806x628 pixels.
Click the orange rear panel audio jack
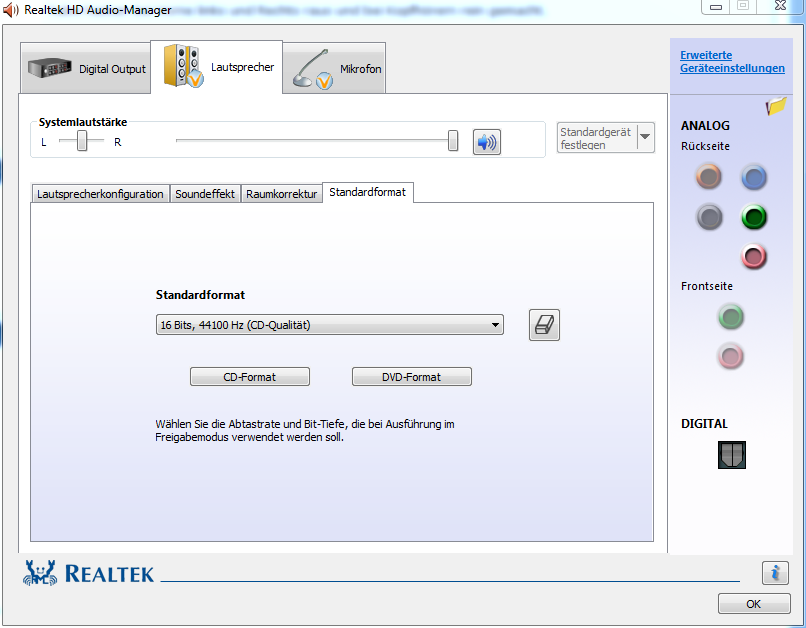coord(709,177)
